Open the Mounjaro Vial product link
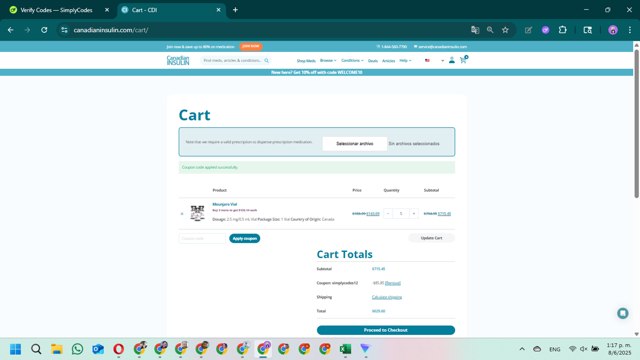The width and height of the screenshot is (640, 360). point(224,204)
